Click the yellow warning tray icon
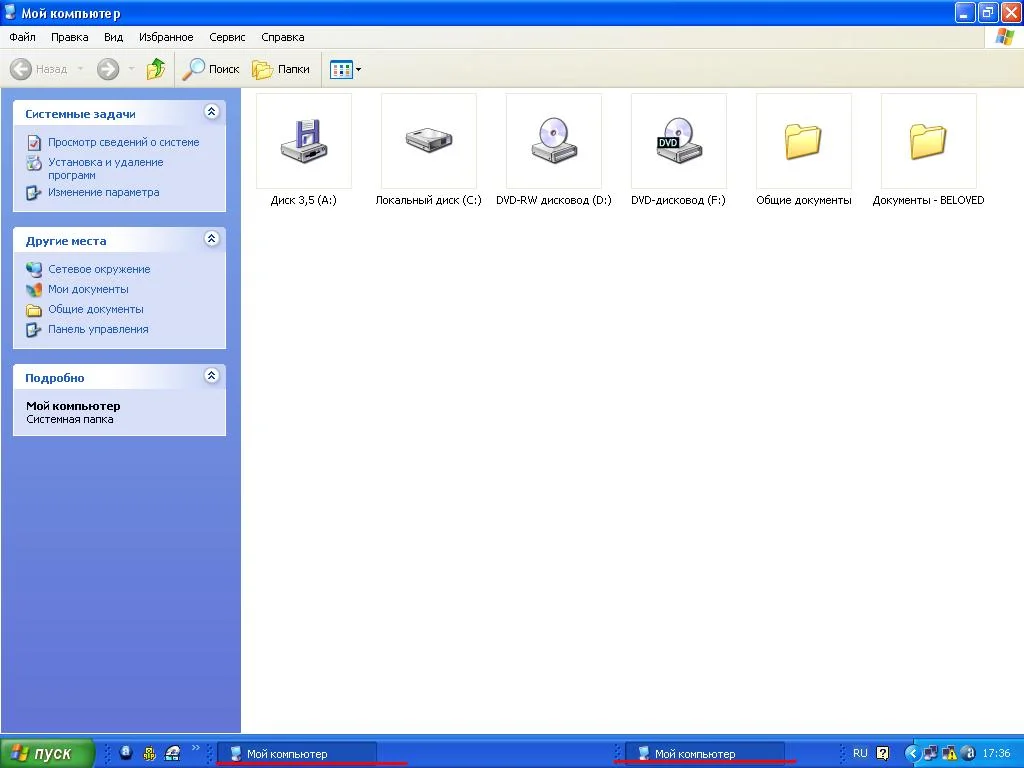This screenshot has height=768, width=1024. [950, 754]
